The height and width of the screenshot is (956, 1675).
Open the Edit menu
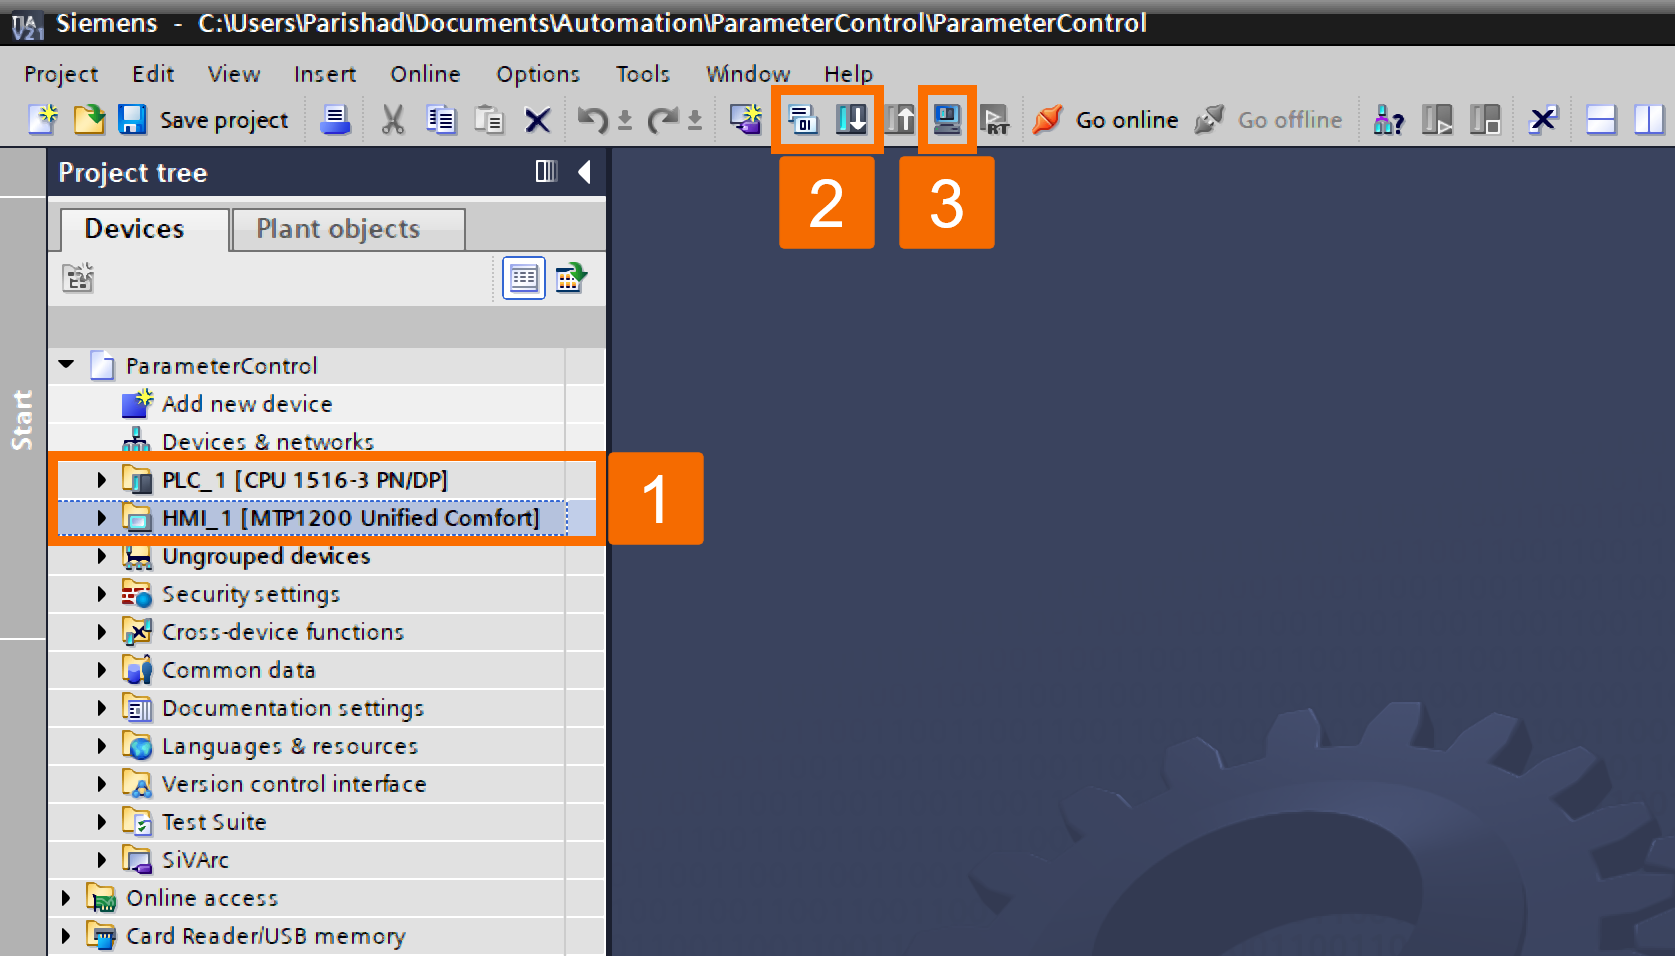(153, 74)
